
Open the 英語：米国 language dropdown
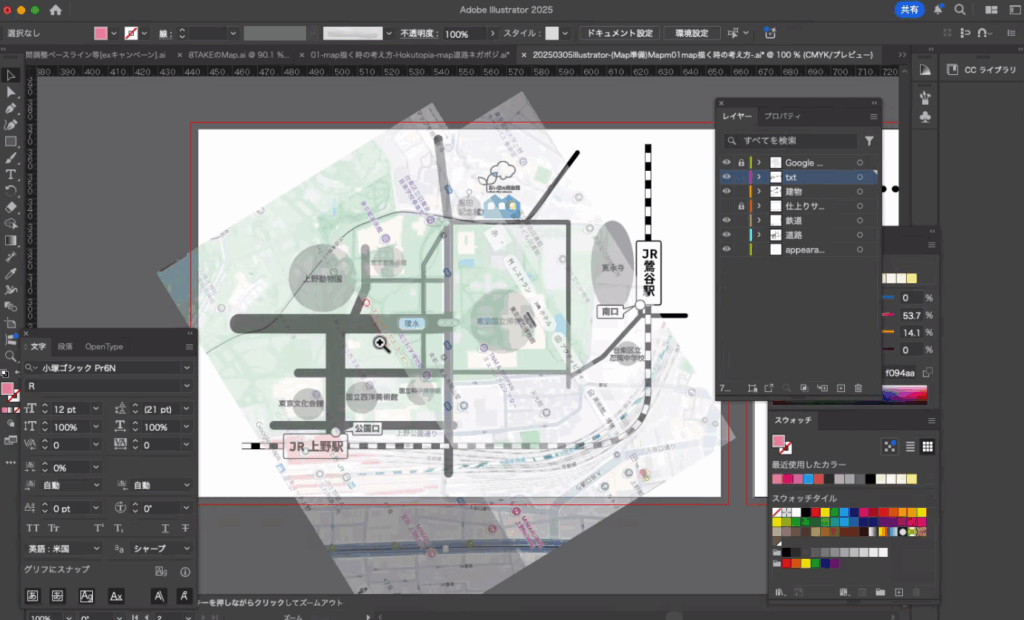tap(62, 548)
